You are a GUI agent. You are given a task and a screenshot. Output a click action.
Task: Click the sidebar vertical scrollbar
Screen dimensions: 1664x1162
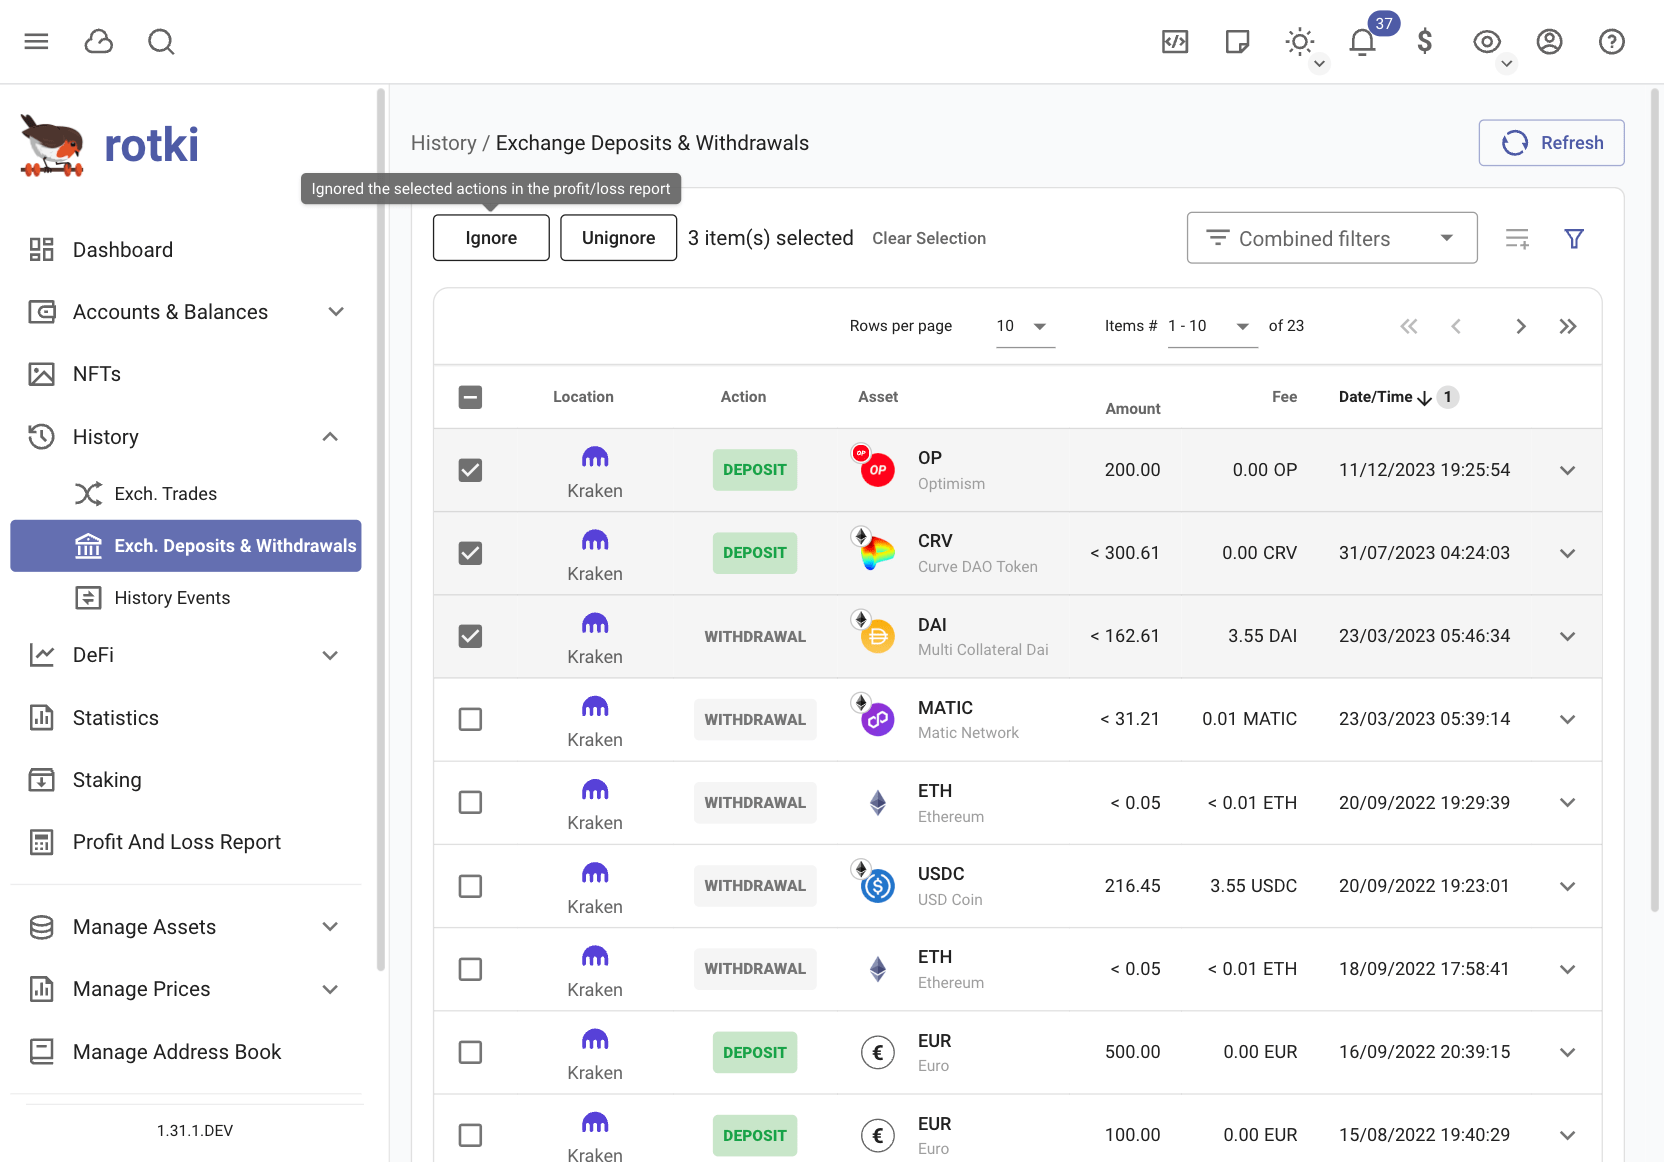380,530
